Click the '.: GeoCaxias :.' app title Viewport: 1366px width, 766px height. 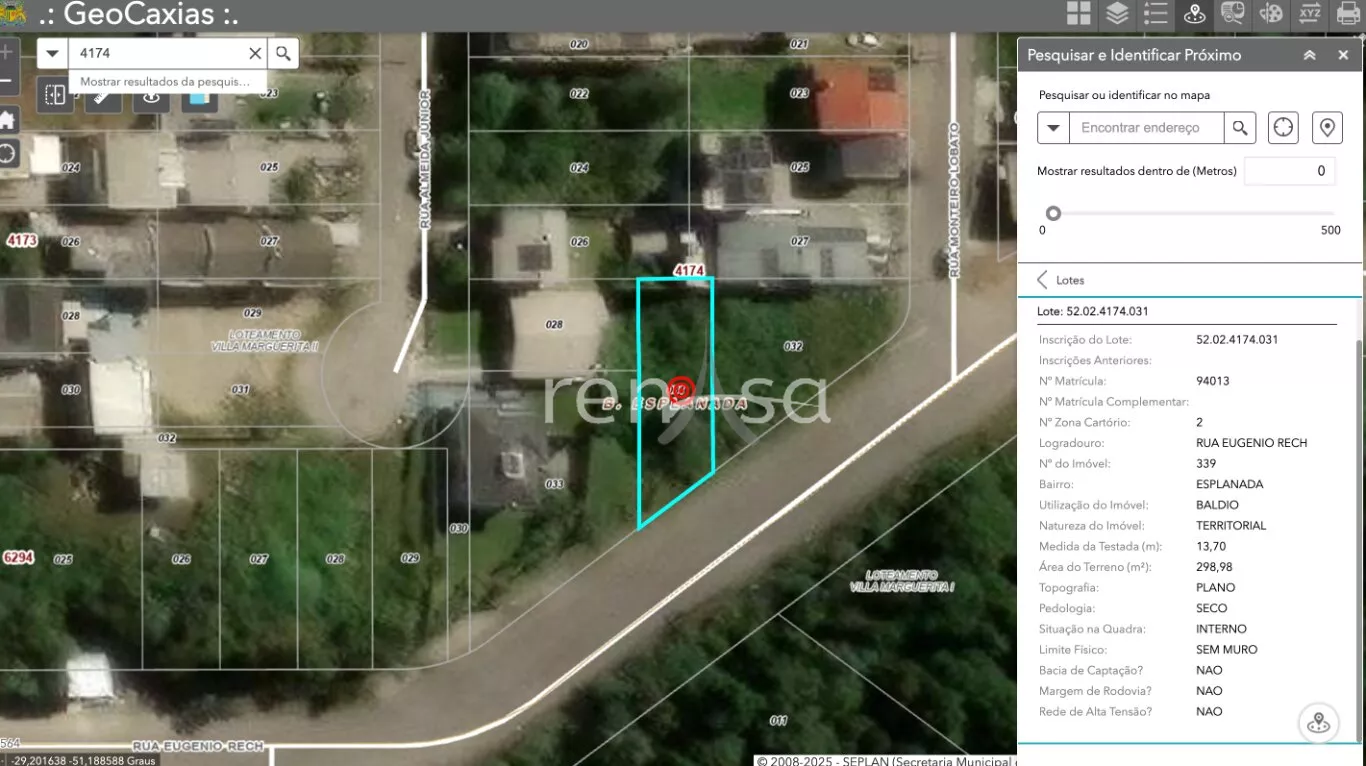pyautogui.click(x=138, y=15)
